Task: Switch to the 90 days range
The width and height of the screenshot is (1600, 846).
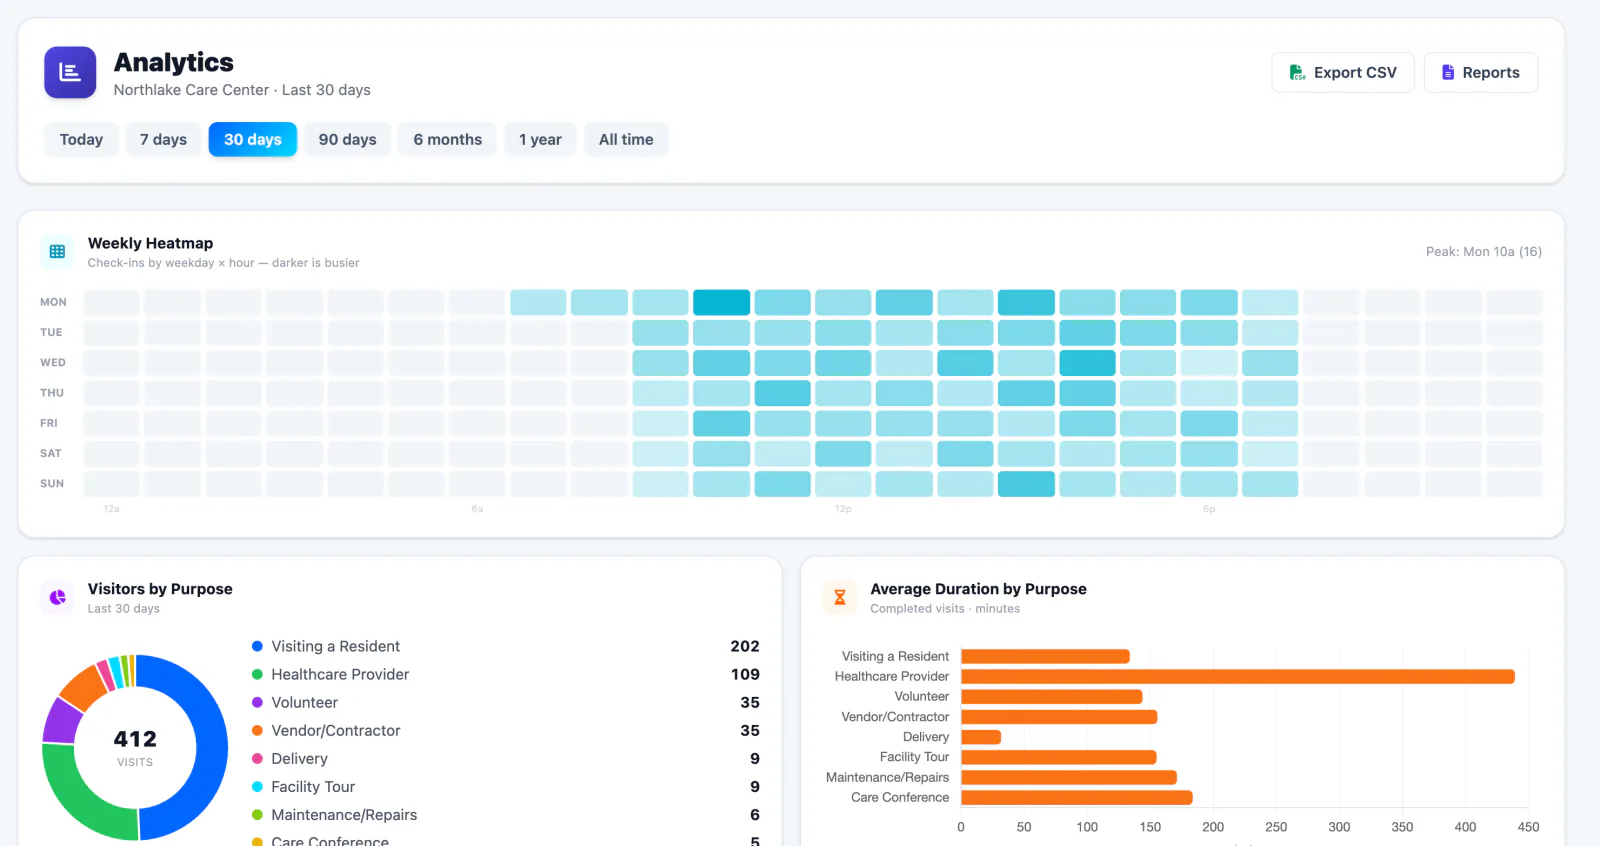Action: click(x=347, y=140)
